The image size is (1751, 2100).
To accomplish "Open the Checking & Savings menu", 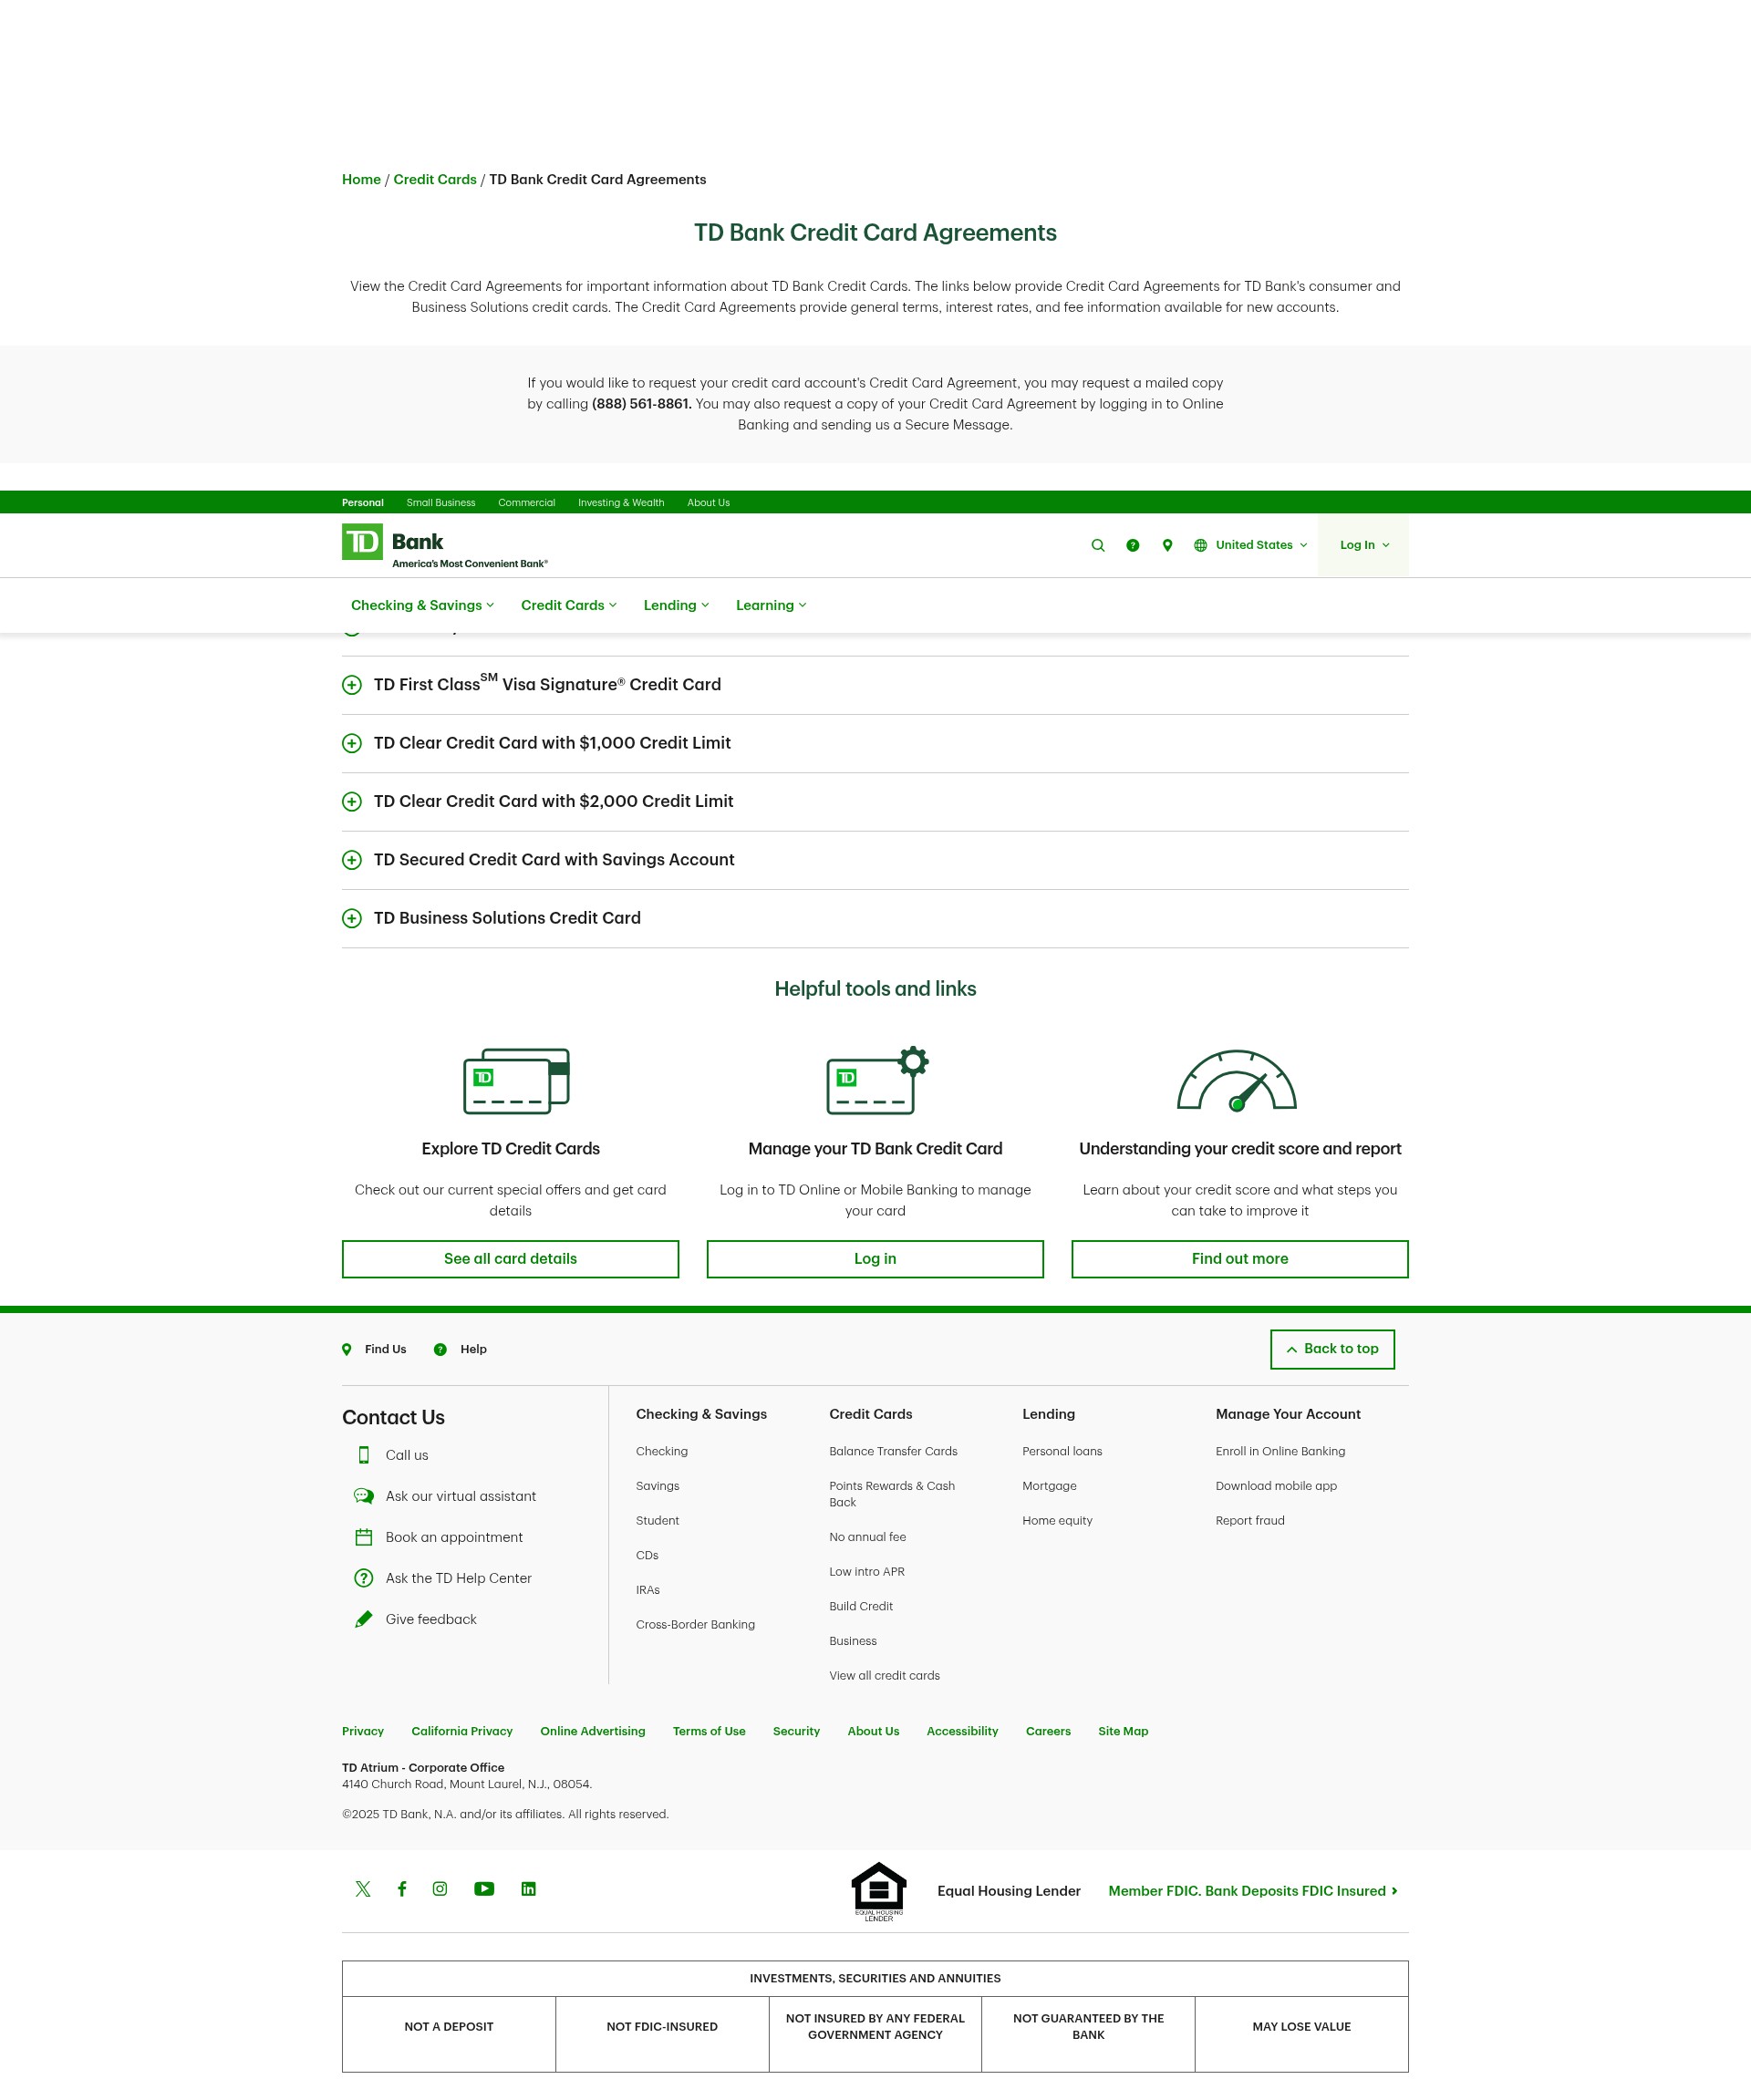I will [x=422, y=605].
